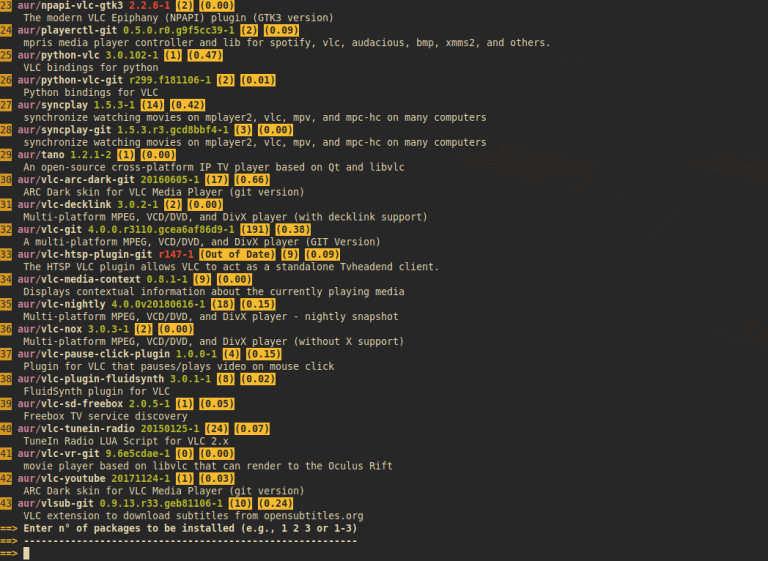Select aur/vlc-tunein-radio package name
The width and height of the screenshot is (768, 561).
coord(76,429)
